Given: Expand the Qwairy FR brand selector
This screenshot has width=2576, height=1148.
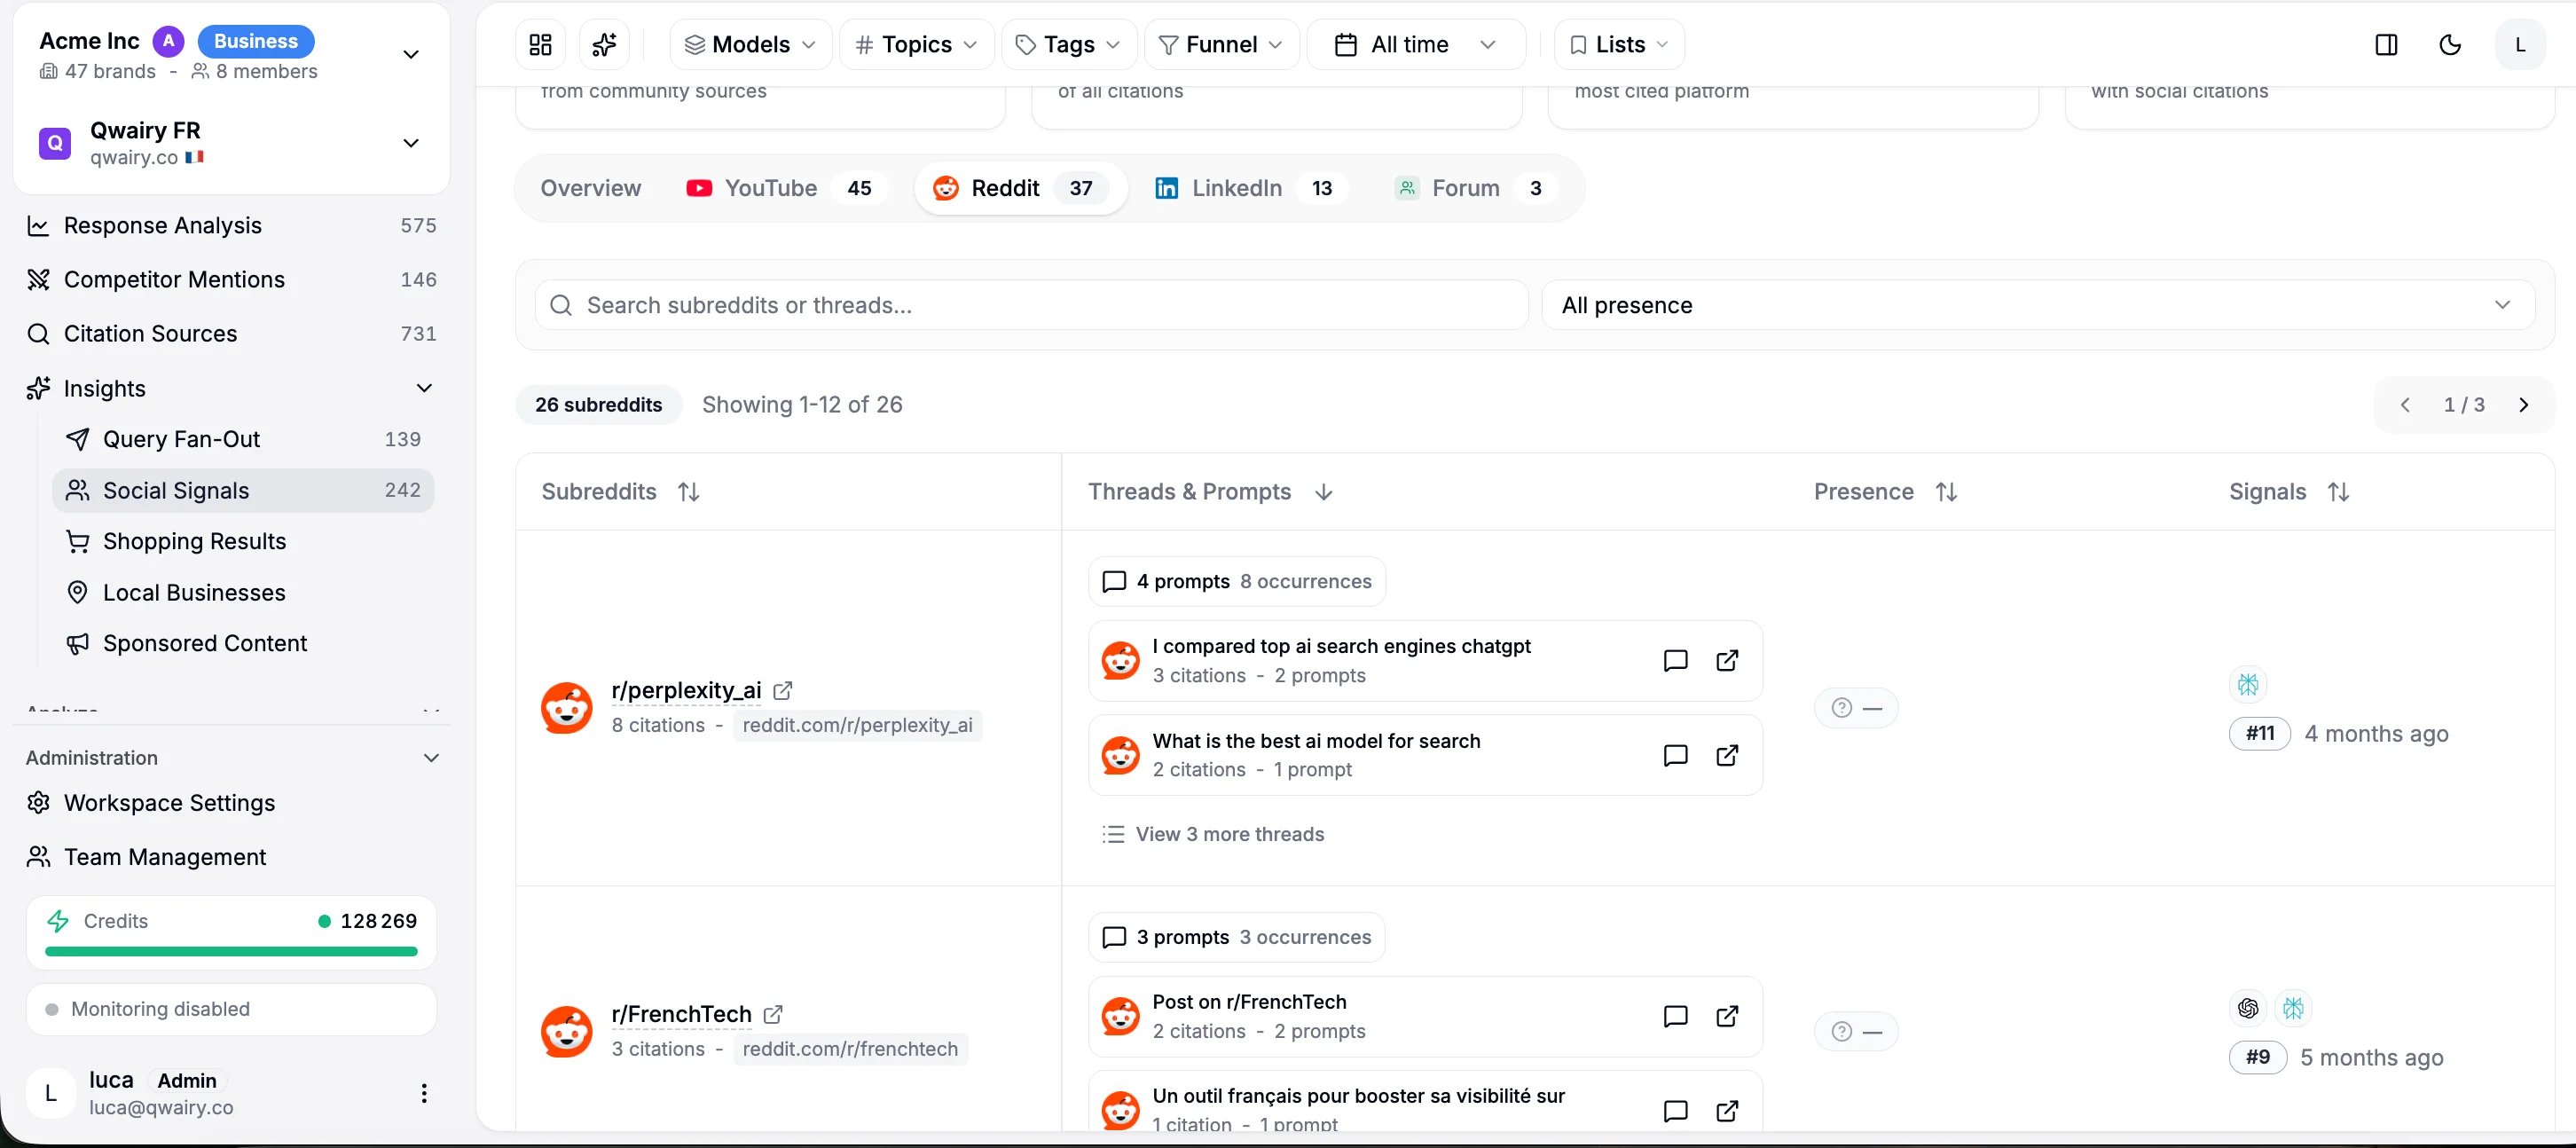Looking at the screenshot, I should click(410, 143).
